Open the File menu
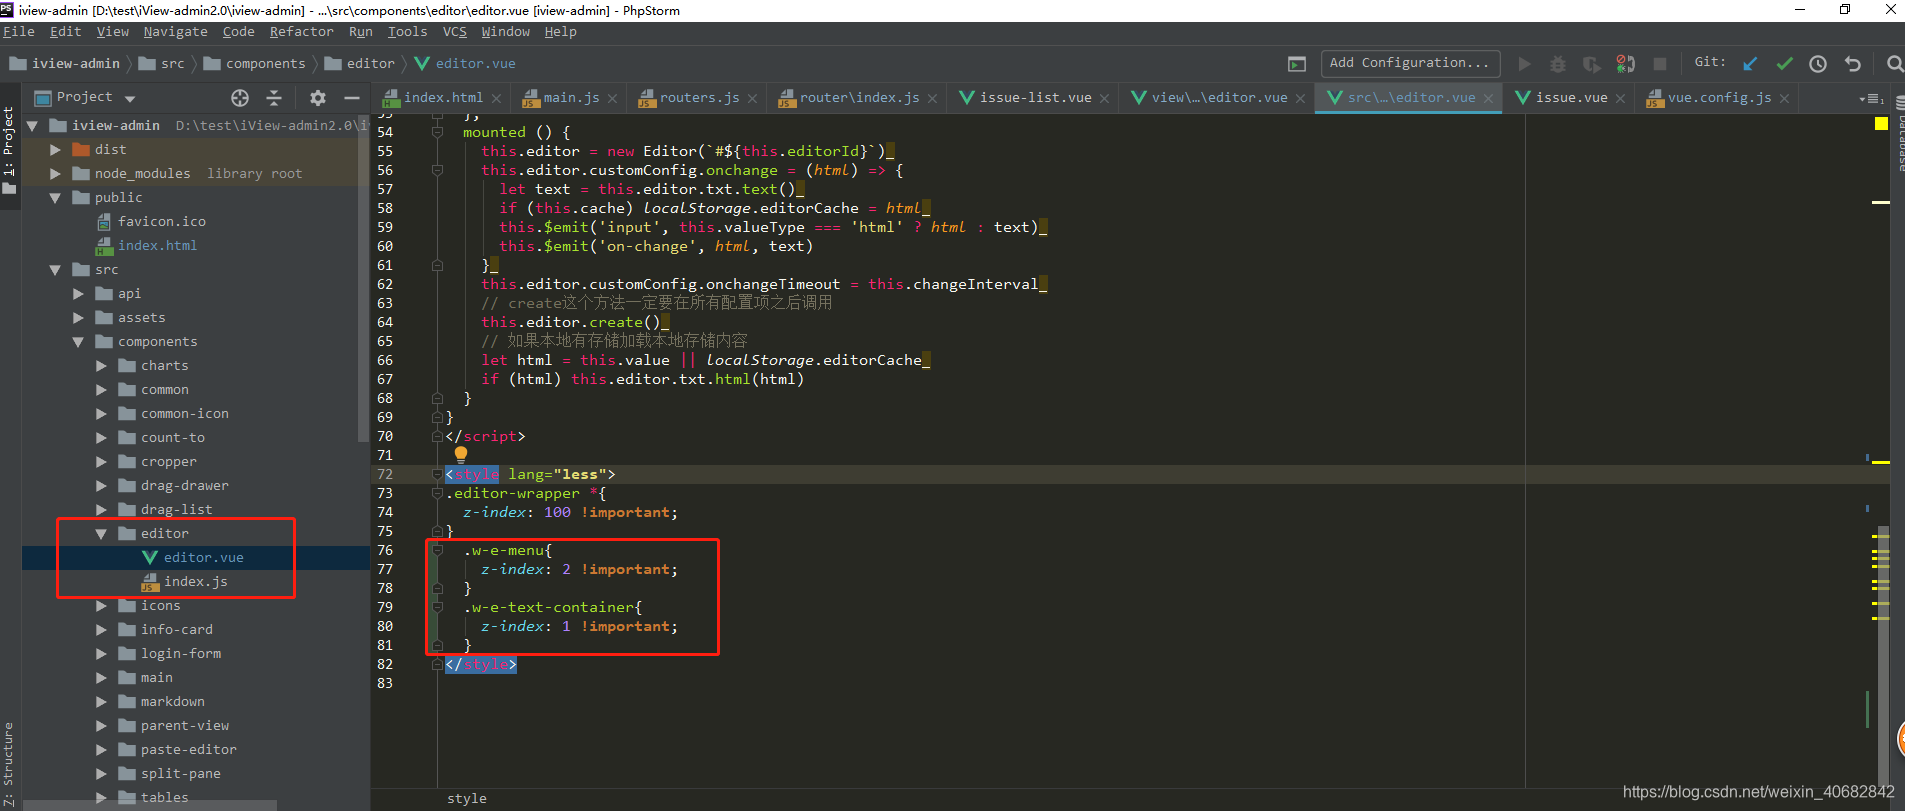 point(19,32)
